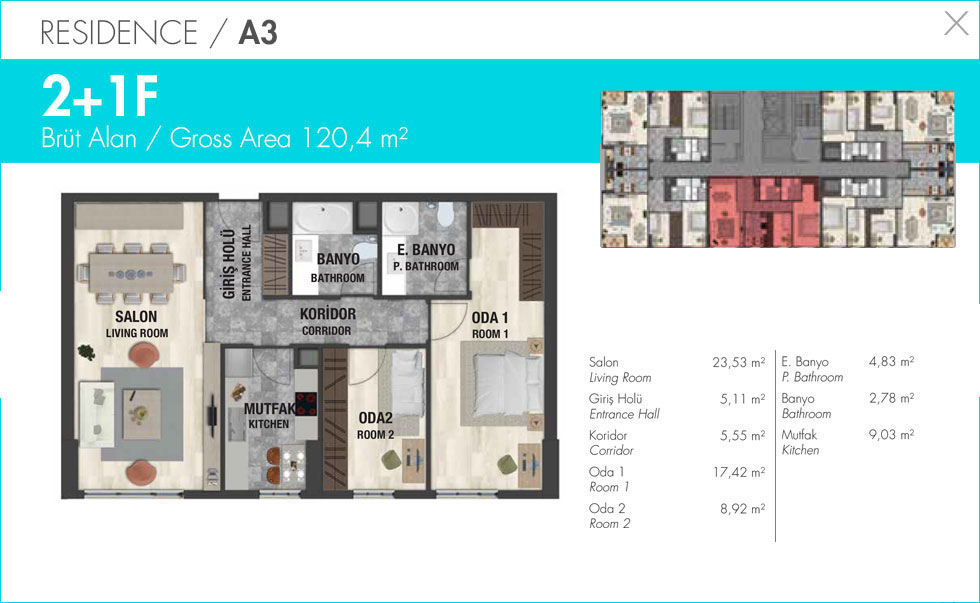The height and width of the screenshot is (603, 980).
Task: Click the Salon 23,53 m² list entry
Action: (x=677, y=370)
